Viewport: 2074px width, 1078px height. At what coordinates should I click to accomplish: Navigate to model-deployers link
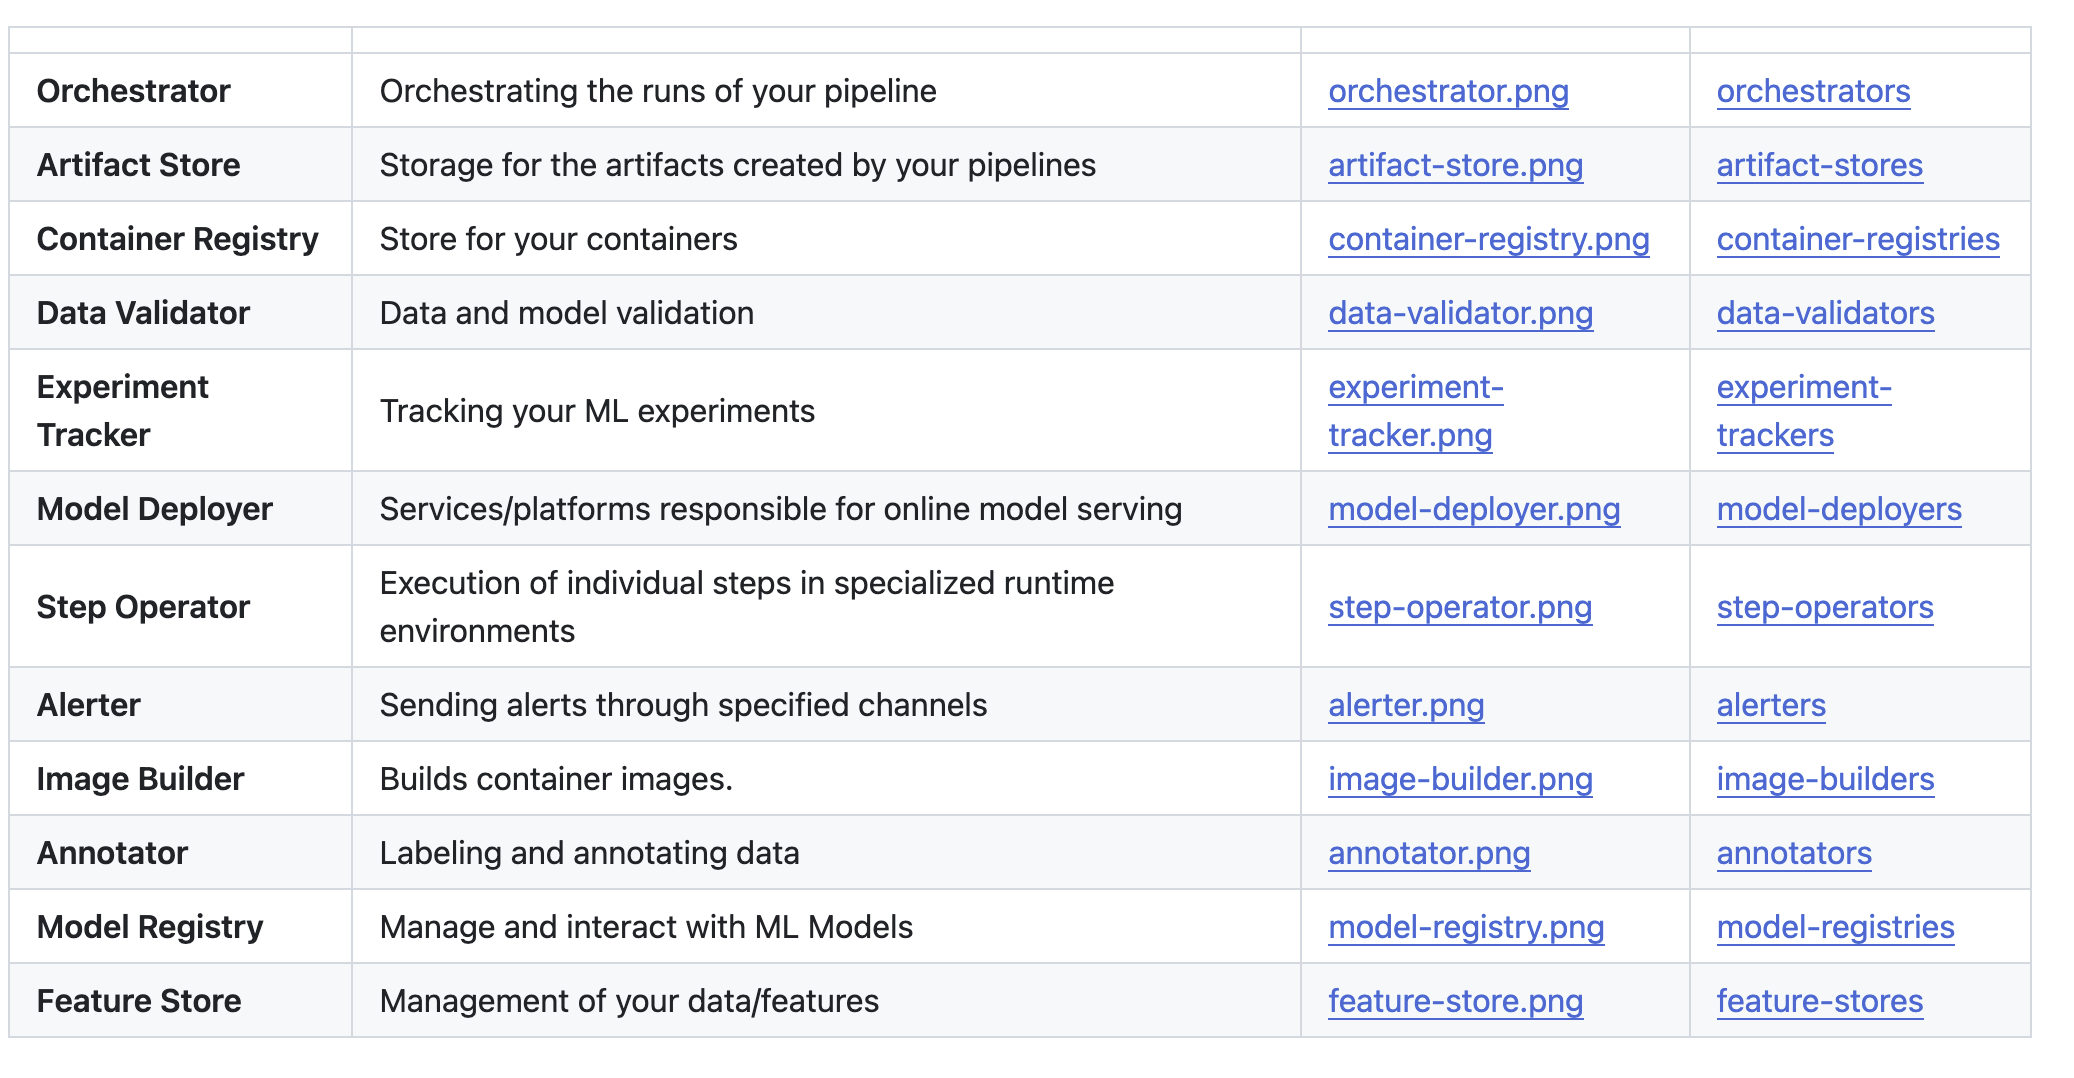coord(1839,509)
